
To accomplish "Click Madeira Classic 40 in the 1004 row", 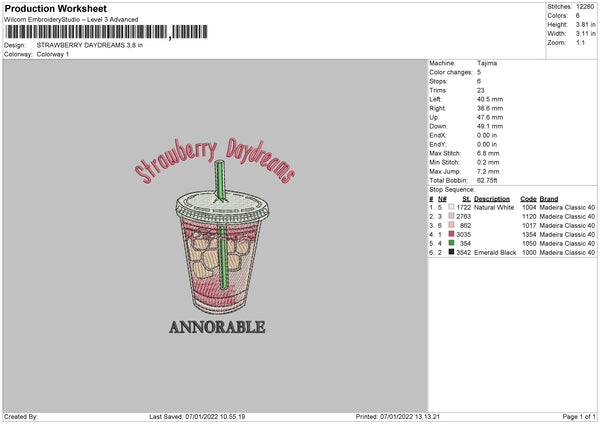I will (x=567, y=207).
